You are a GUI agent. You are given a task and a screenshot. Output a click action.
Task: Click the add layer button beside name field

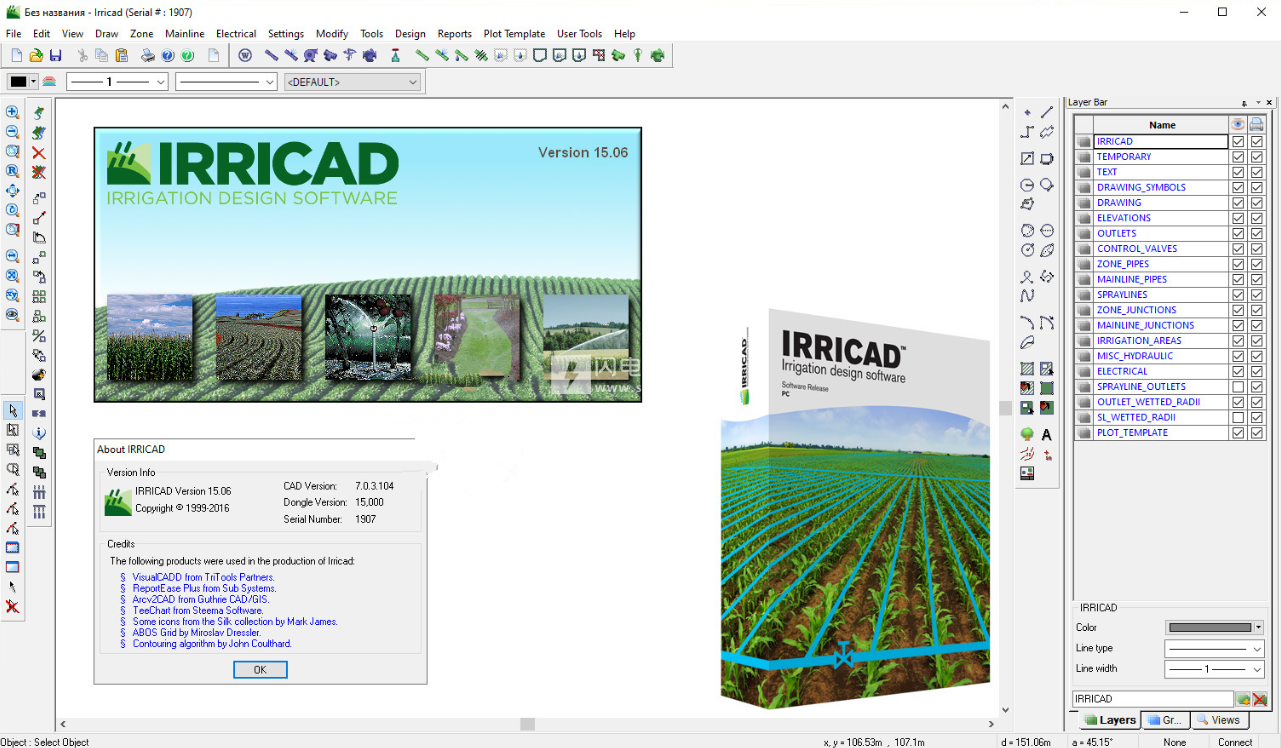click(1243, 700)
